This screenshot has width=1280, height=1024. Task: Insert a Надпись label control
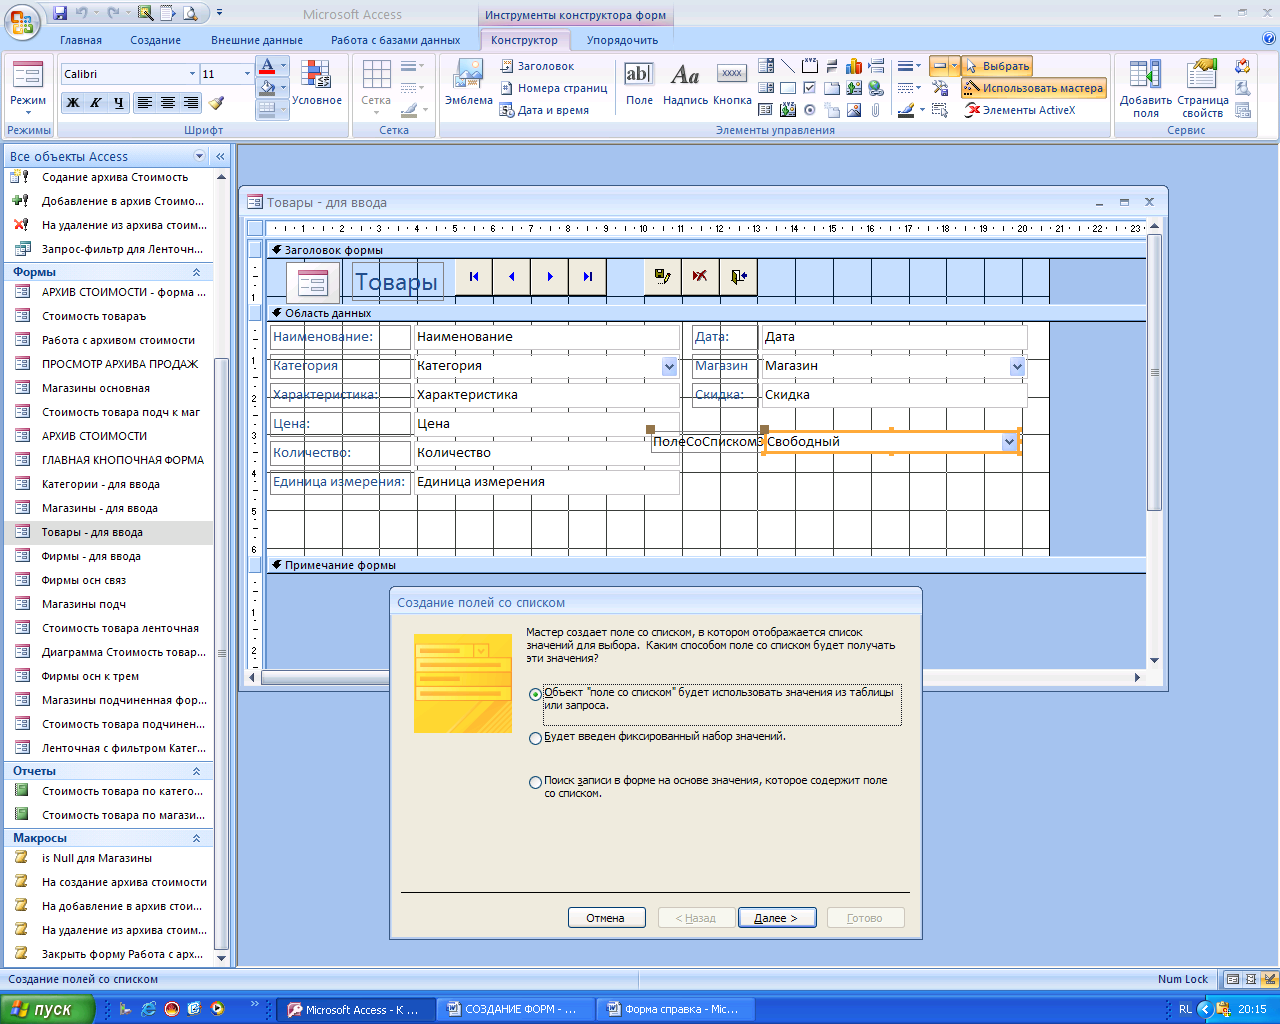click(685, 83)
